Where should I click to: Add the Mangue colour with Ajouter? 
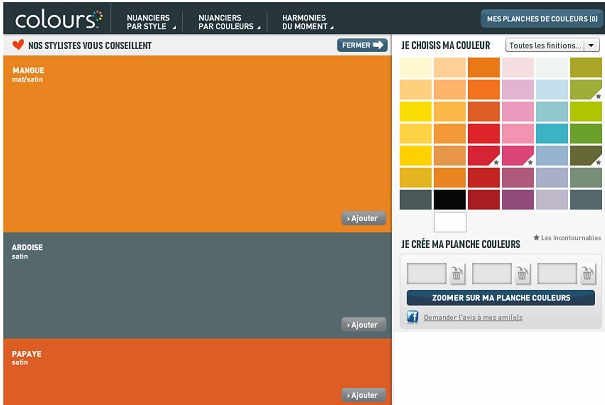(363, 218)
